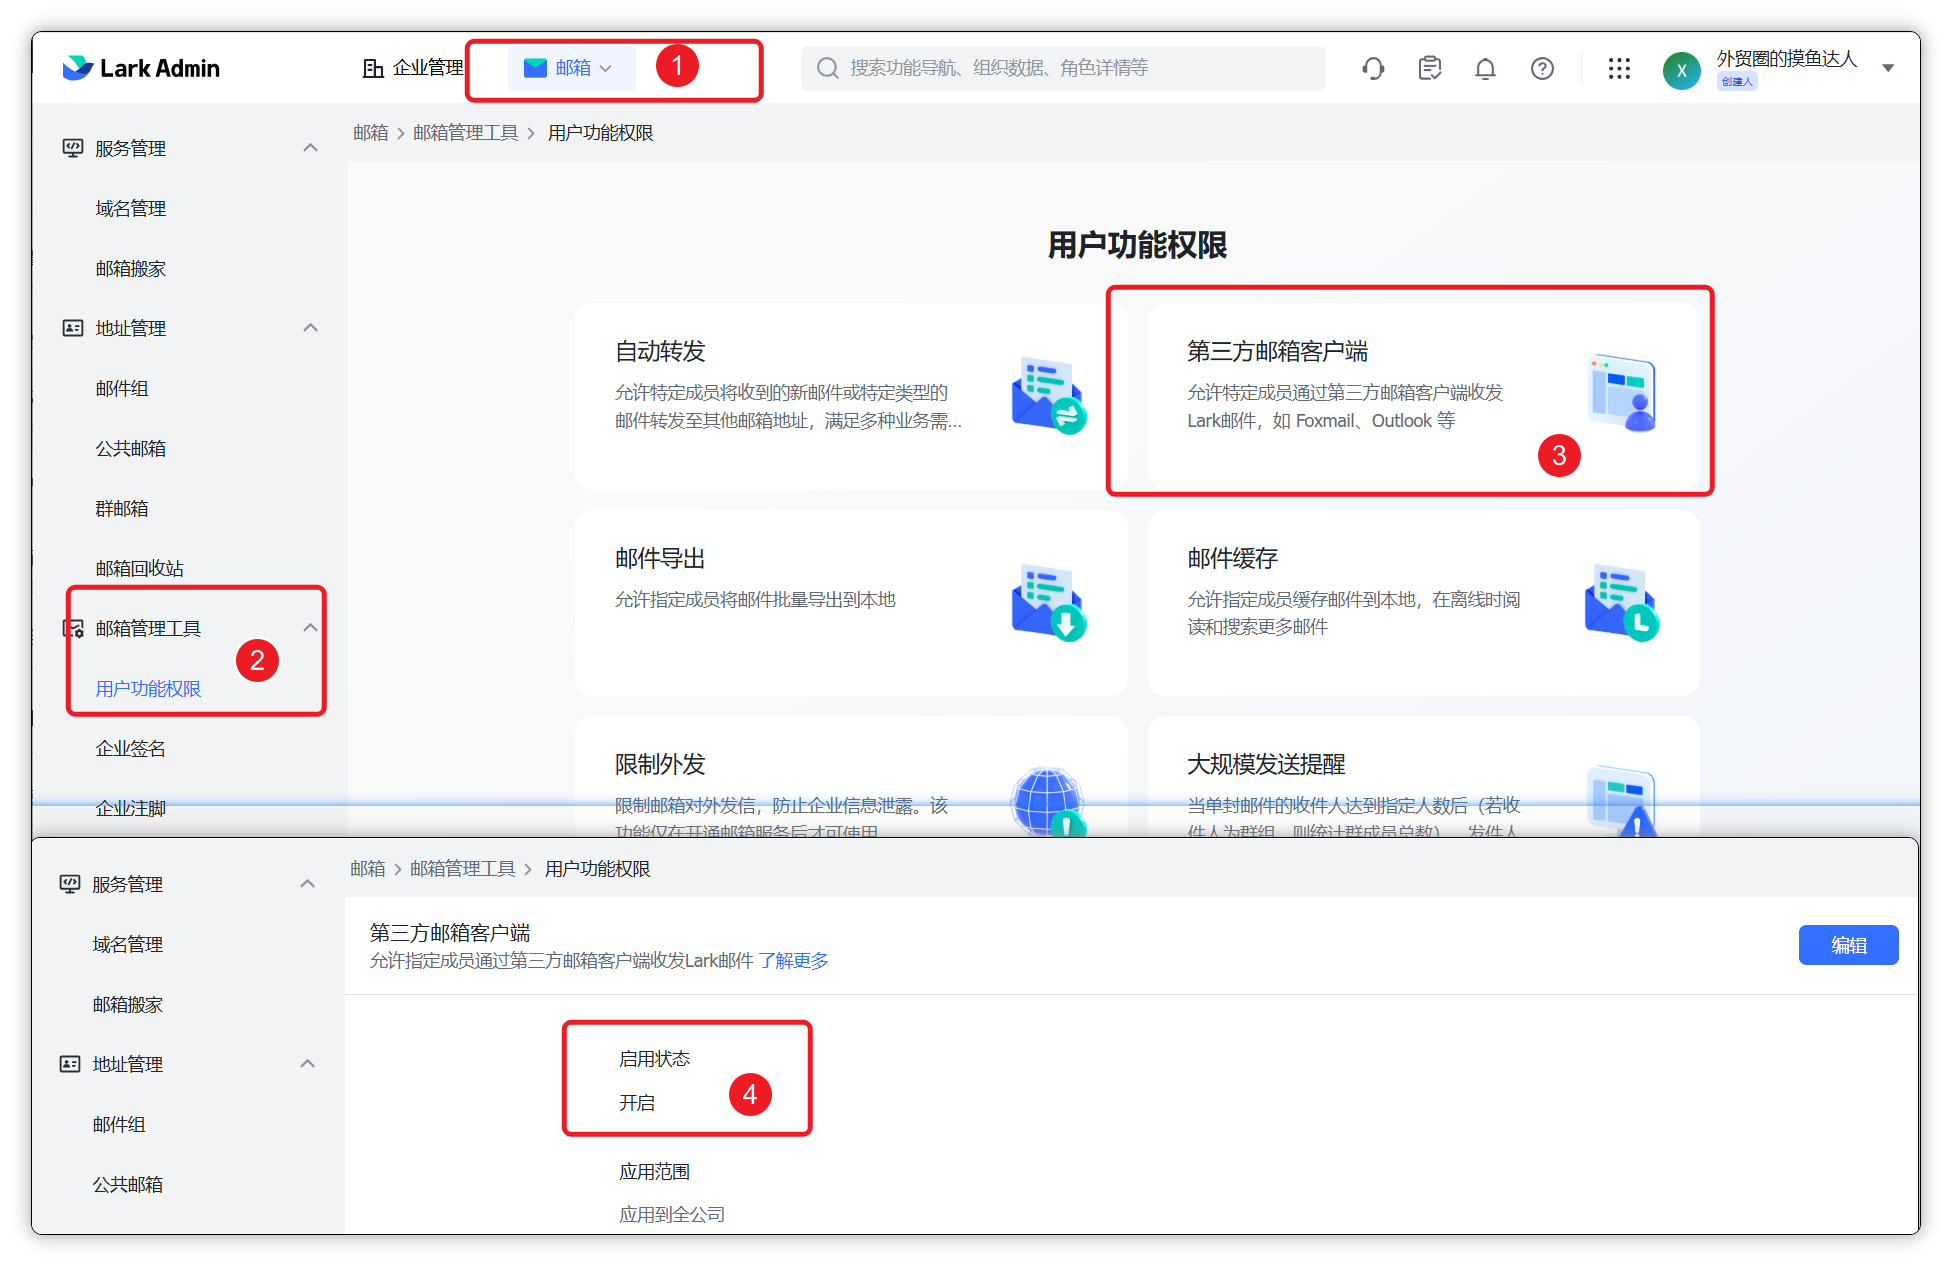
Task: Collapse the 邮箱管理工具 sidebar section
Action: point(310,628)
